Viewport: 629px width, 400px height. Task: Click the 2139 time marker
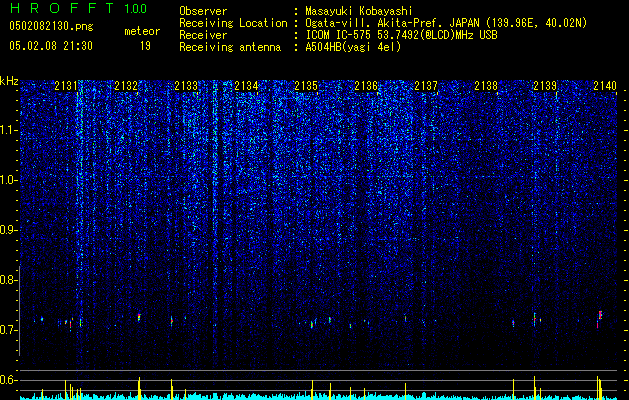click(545, 86)
